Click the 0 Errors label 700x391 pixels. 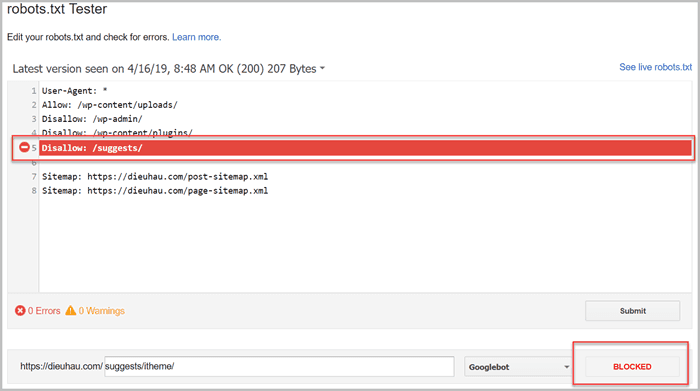click(x=44, y=311)
